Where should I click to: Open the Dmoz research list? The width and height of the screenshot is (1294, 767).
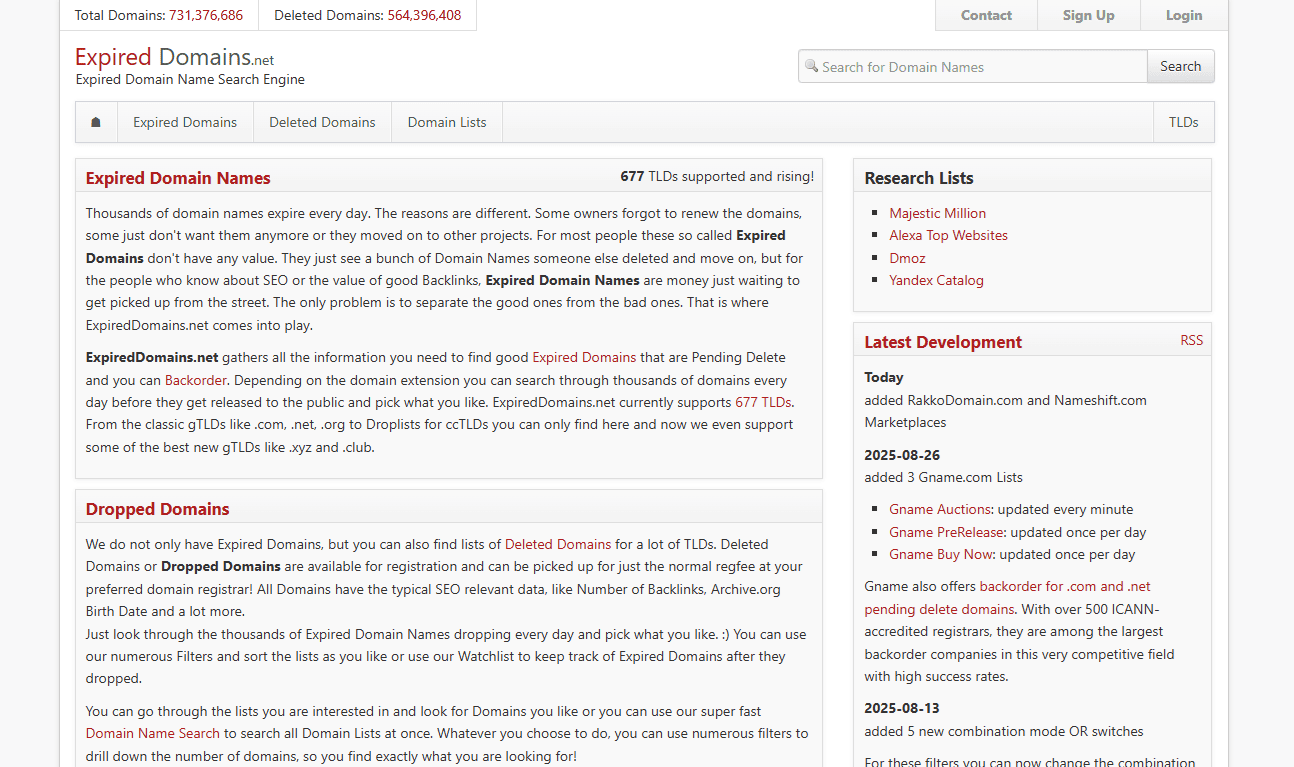907,258
